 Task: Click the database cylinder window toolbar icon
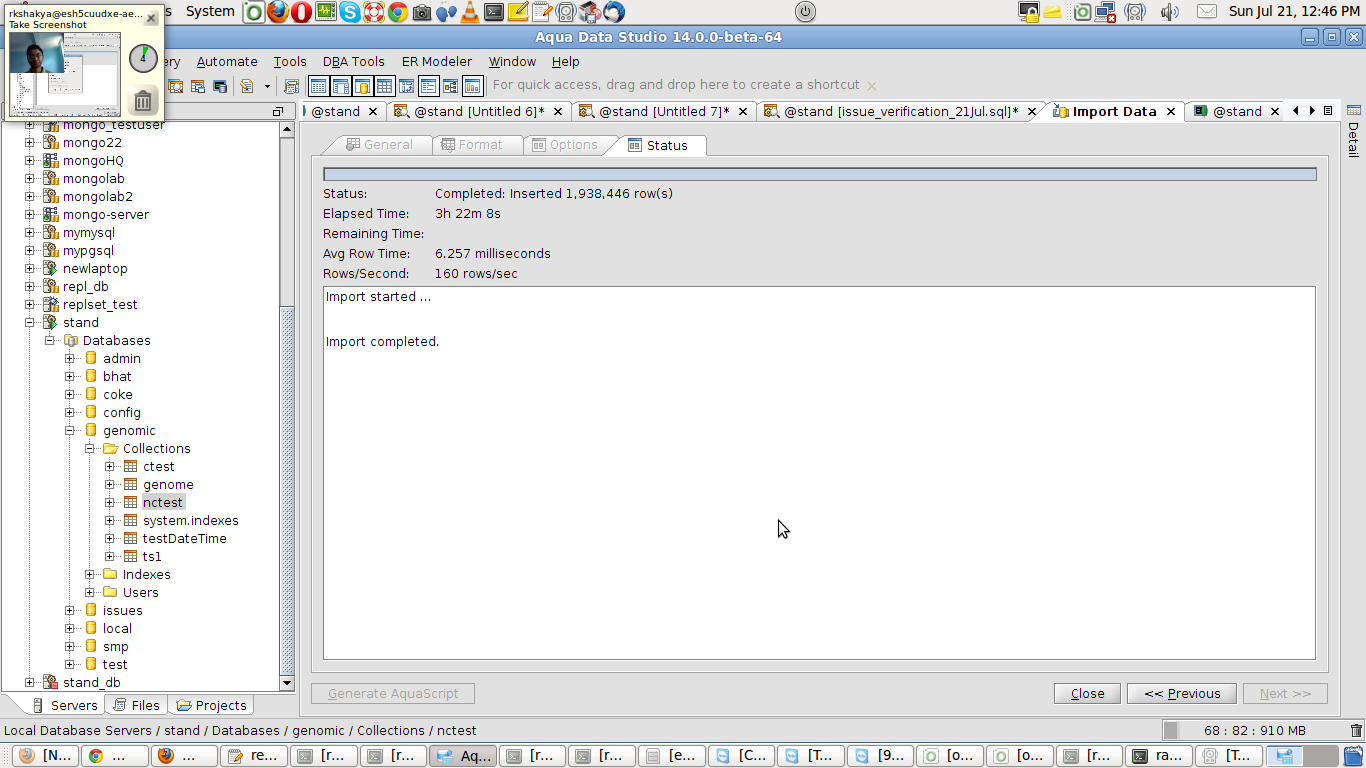(x=362, y=86)
